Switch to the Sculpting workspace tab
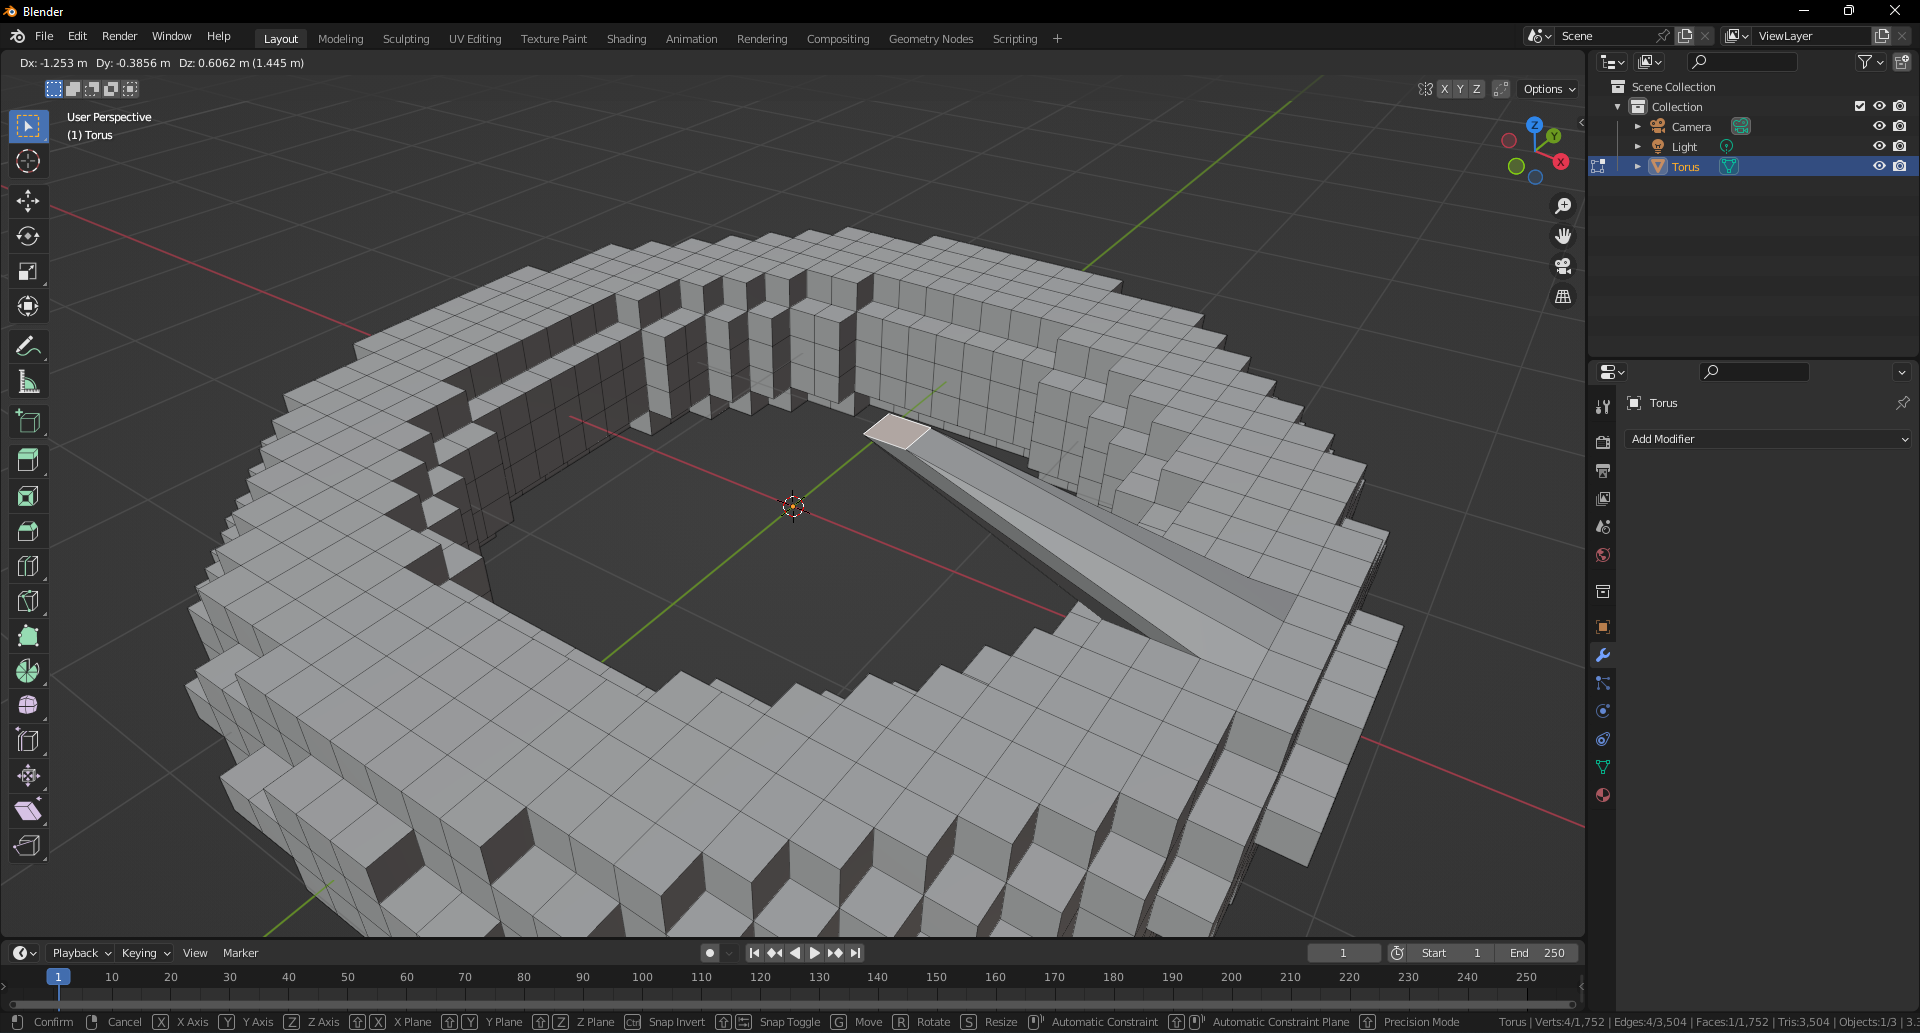 [x=406, y=39]
